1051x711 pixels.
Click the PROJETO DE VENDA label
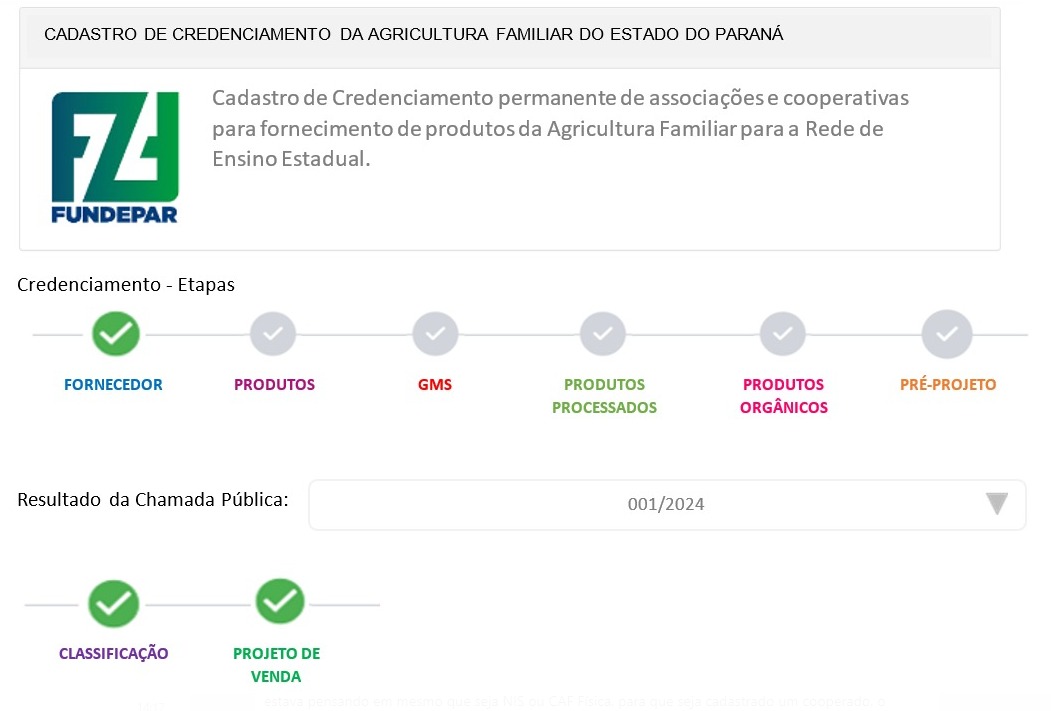tap(276, 665)
